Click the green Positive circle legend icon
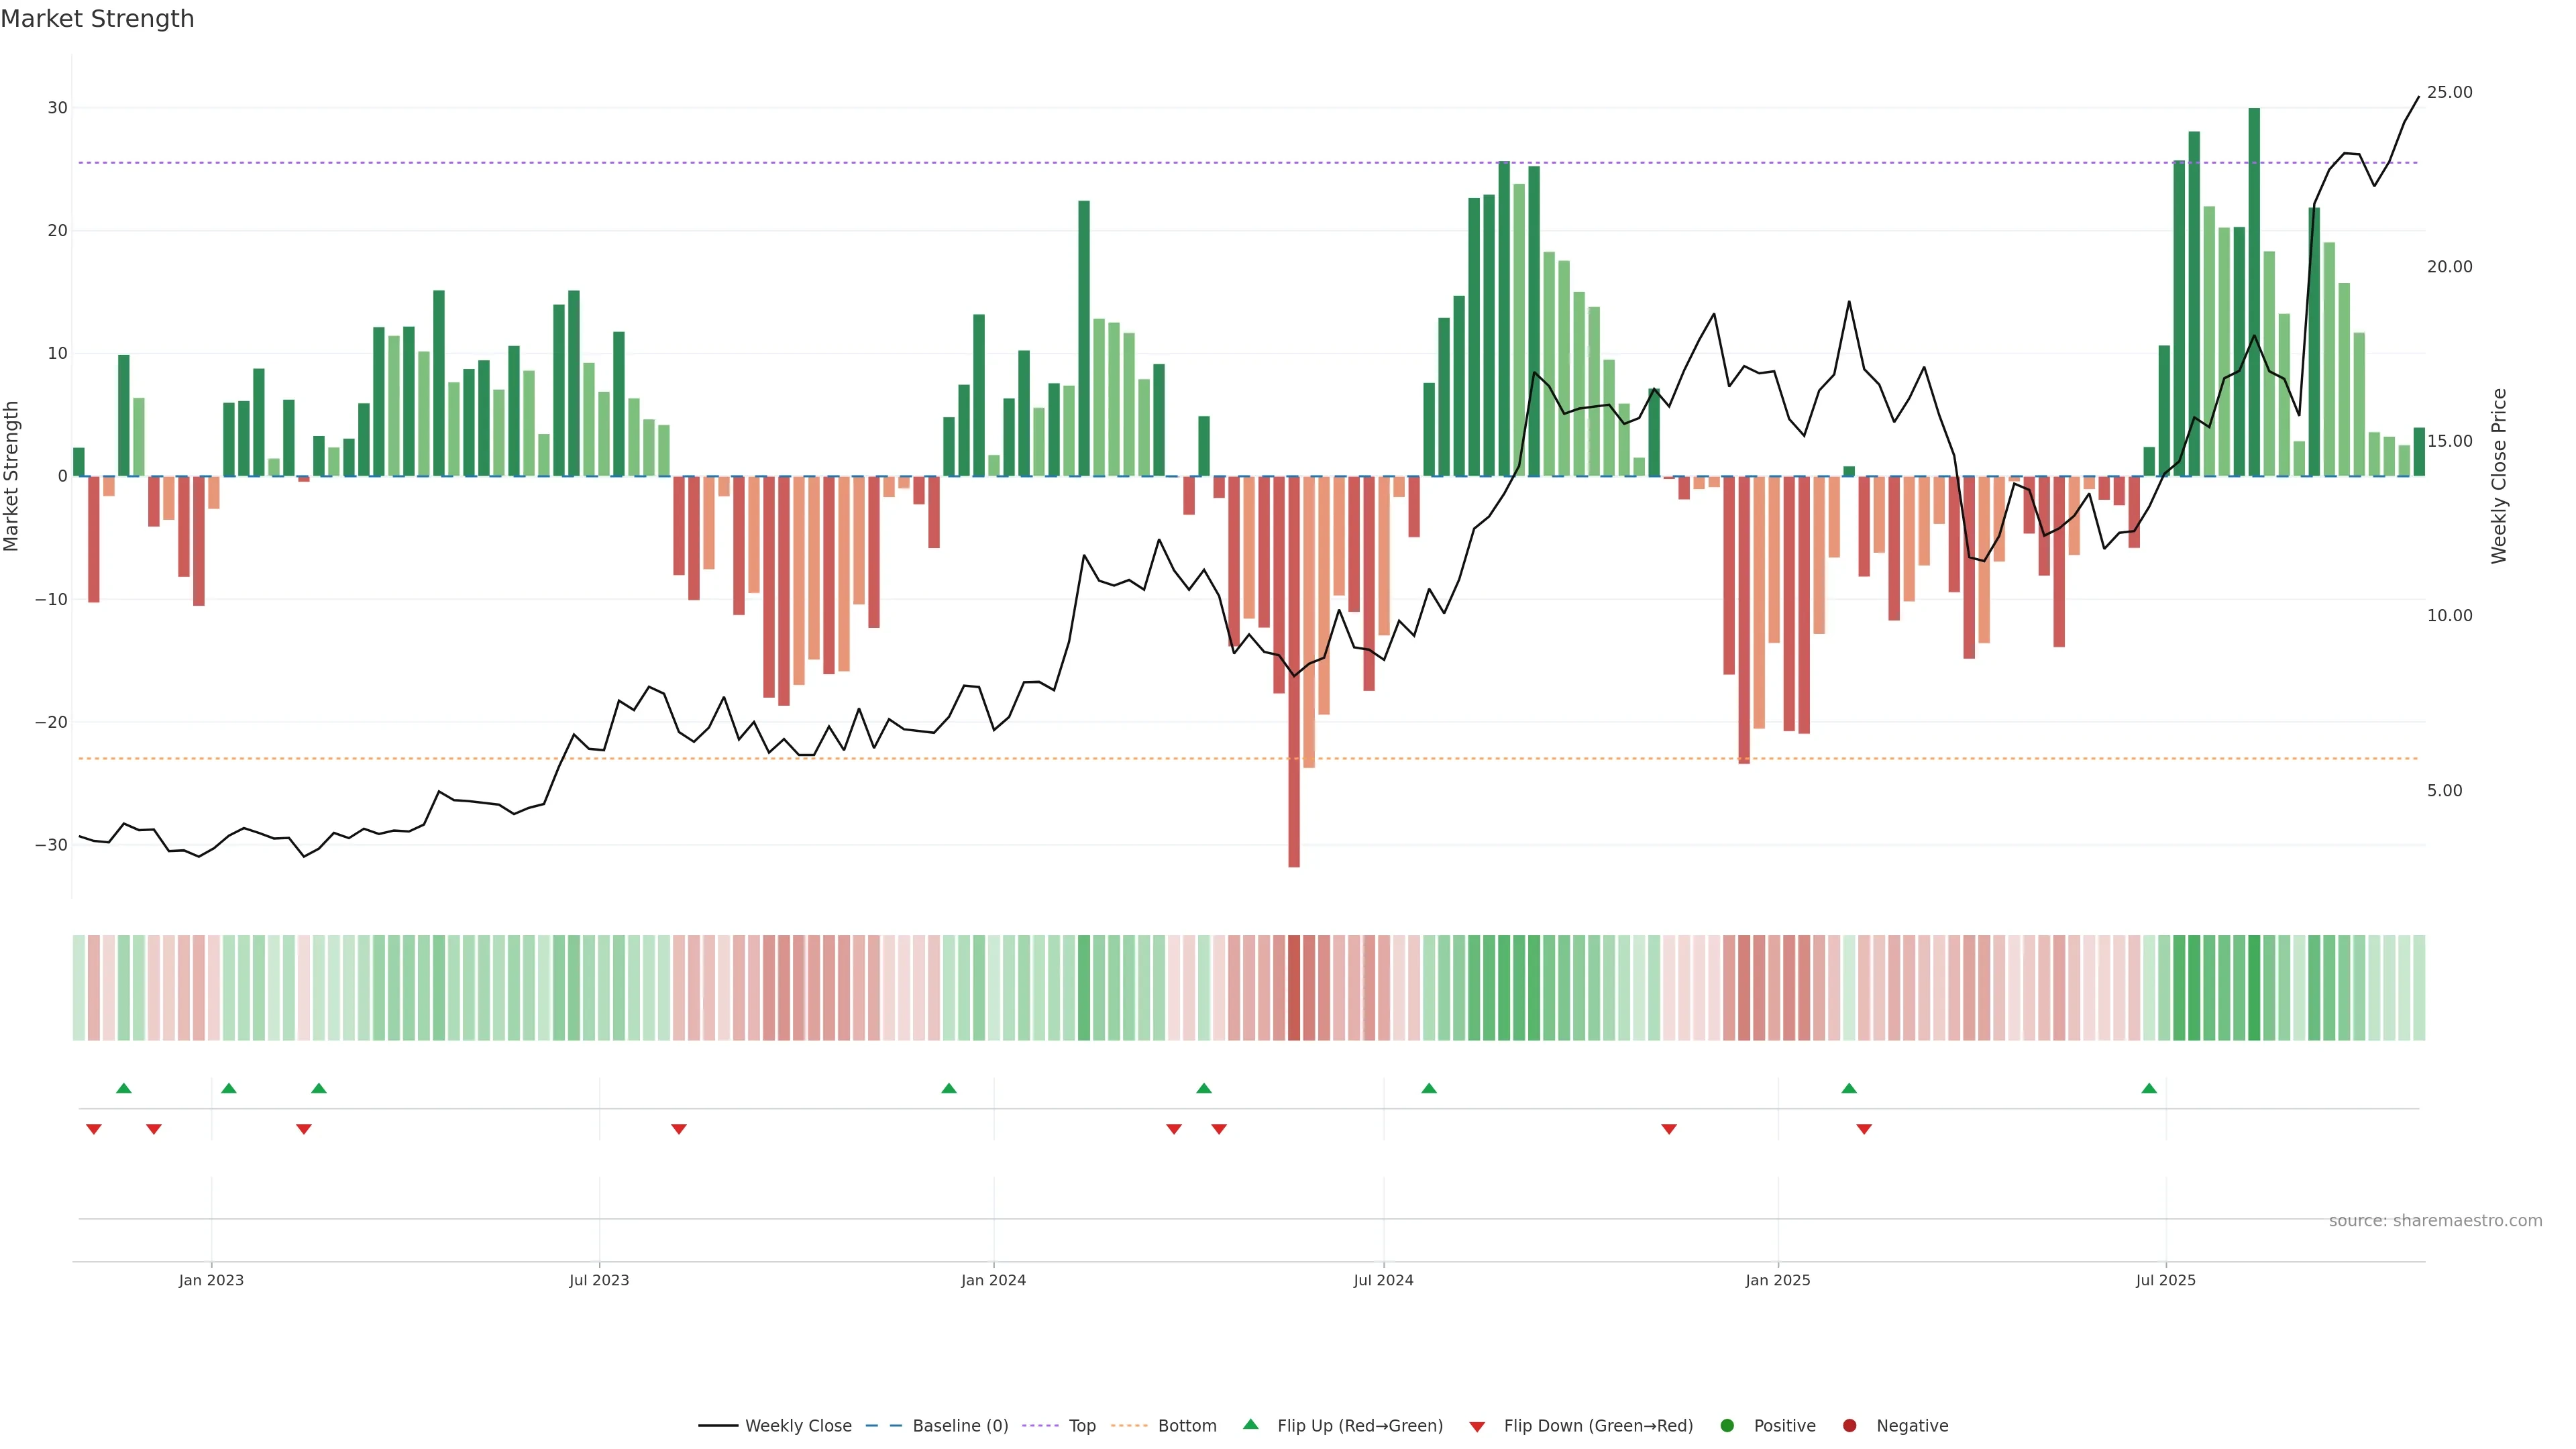The width and height of the screenshot is (2576, 1449). [1727, 1426]
